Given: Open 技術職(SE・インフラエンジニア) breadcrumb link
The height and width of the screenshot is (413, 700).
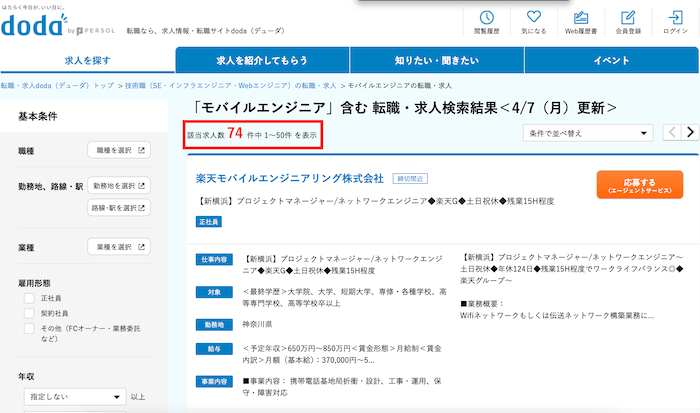Looking at the screenshot, I should click(x=230, y=86).
